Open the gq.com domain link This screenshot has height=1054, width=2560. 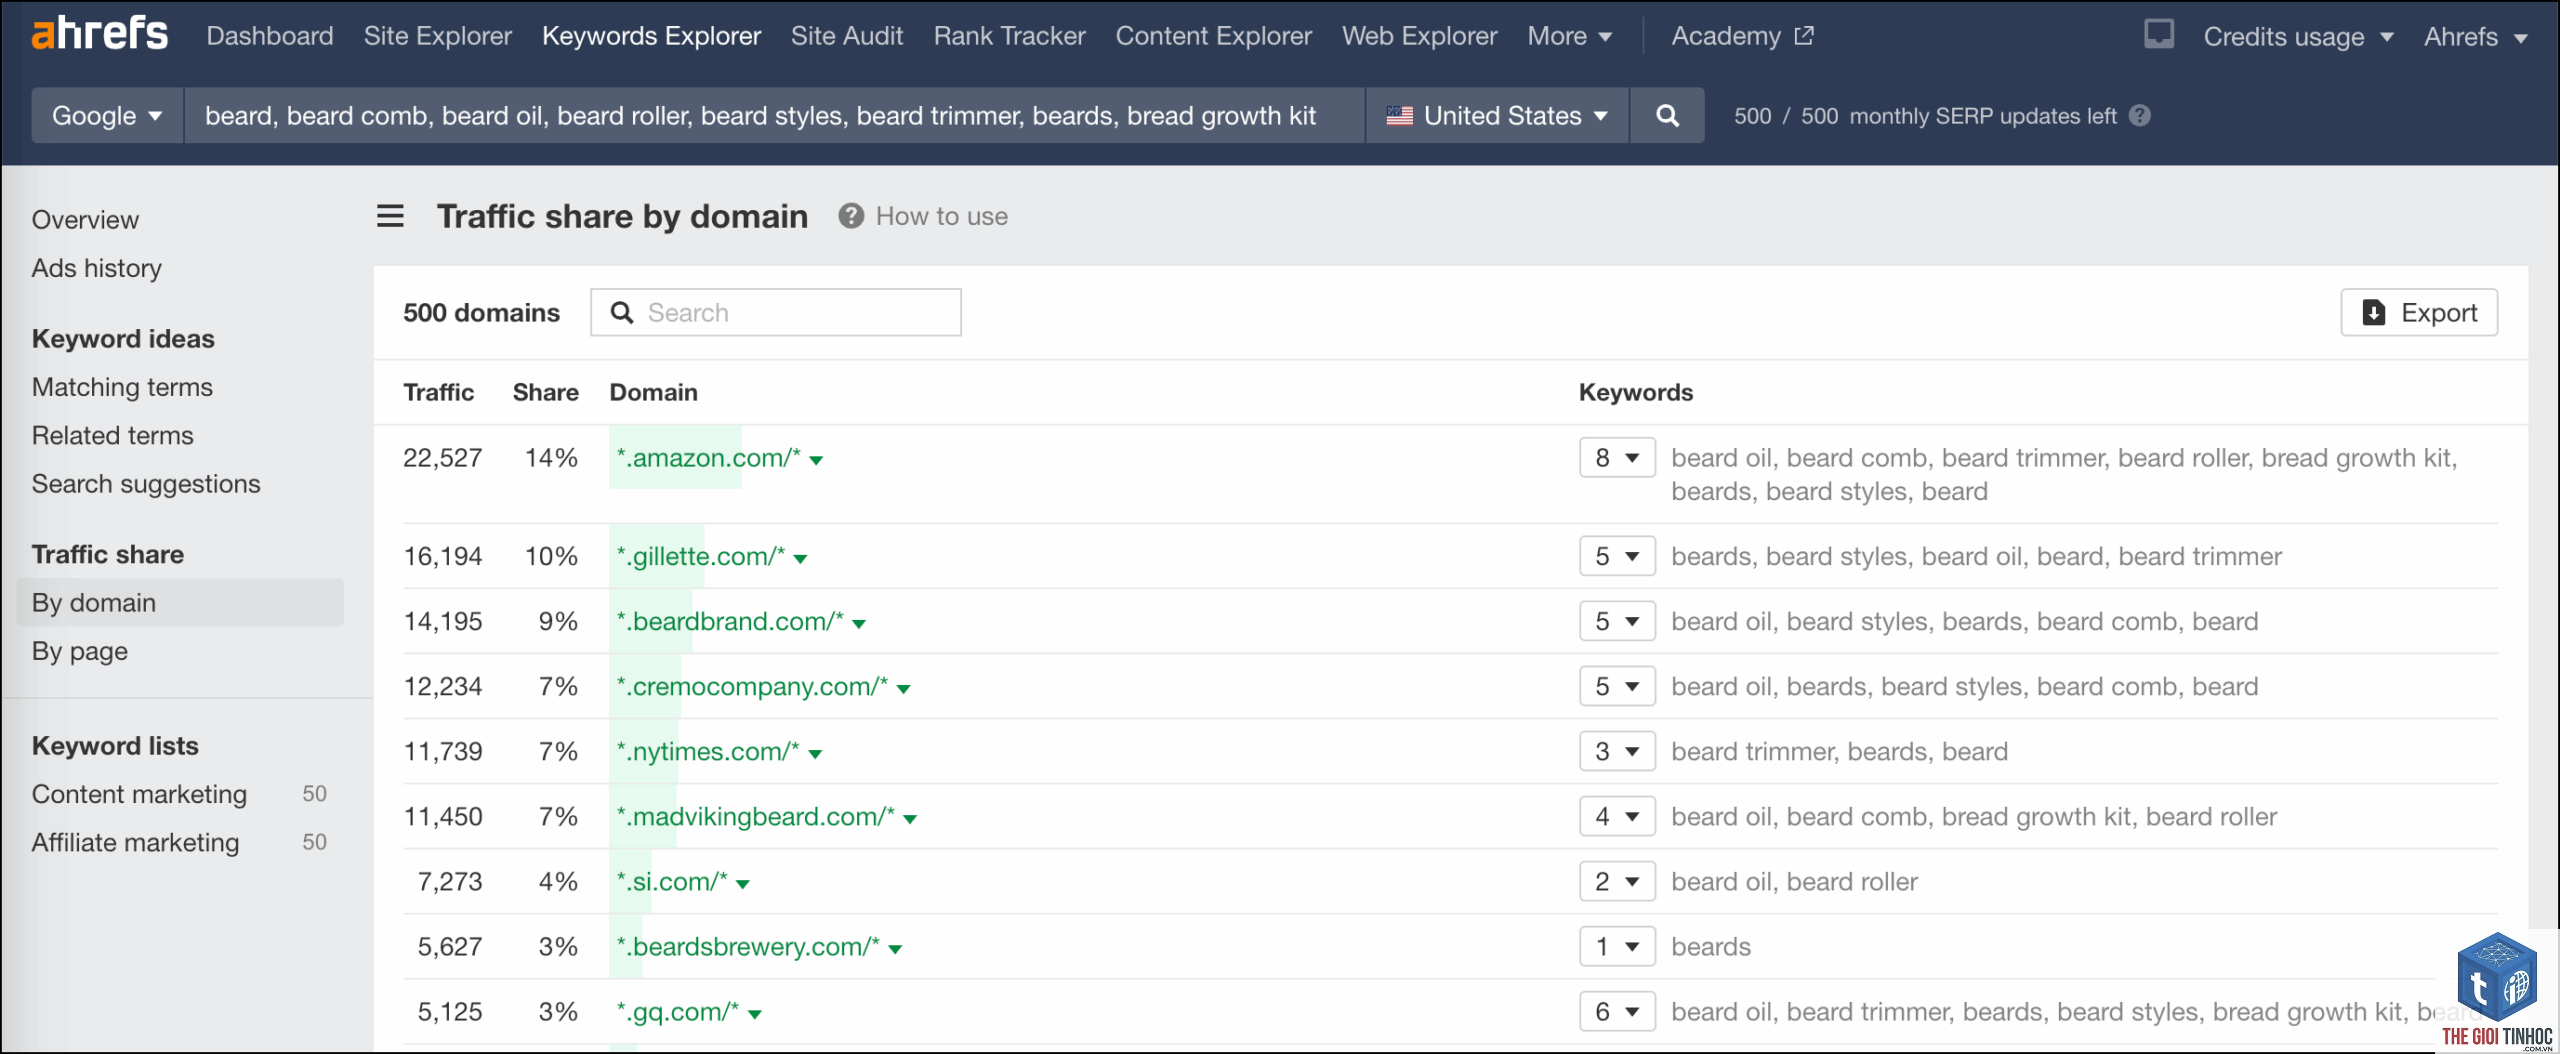pos(678,1011)
